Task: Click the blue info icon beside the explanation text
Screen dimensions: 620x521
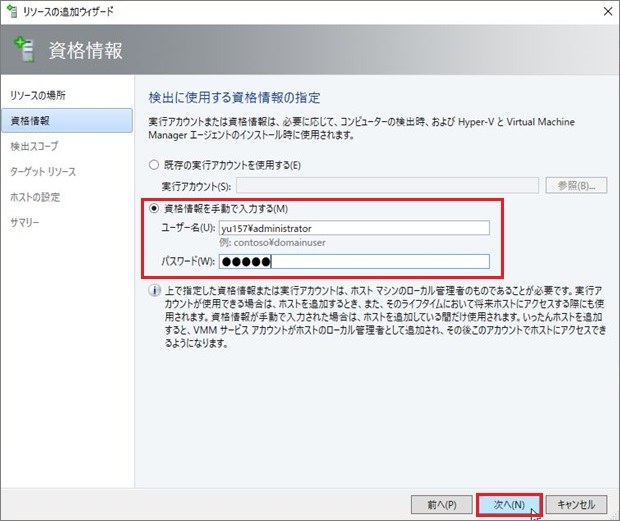Action: [153, 292]
